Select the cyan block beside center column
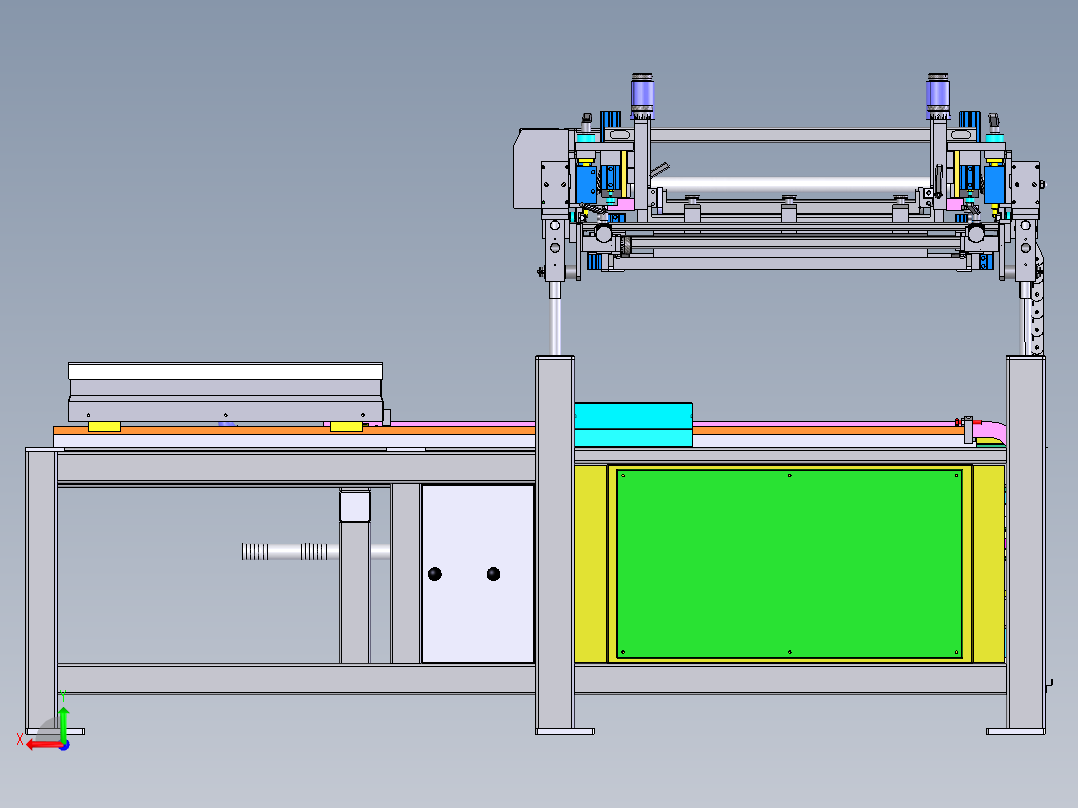 pos(633,425)
